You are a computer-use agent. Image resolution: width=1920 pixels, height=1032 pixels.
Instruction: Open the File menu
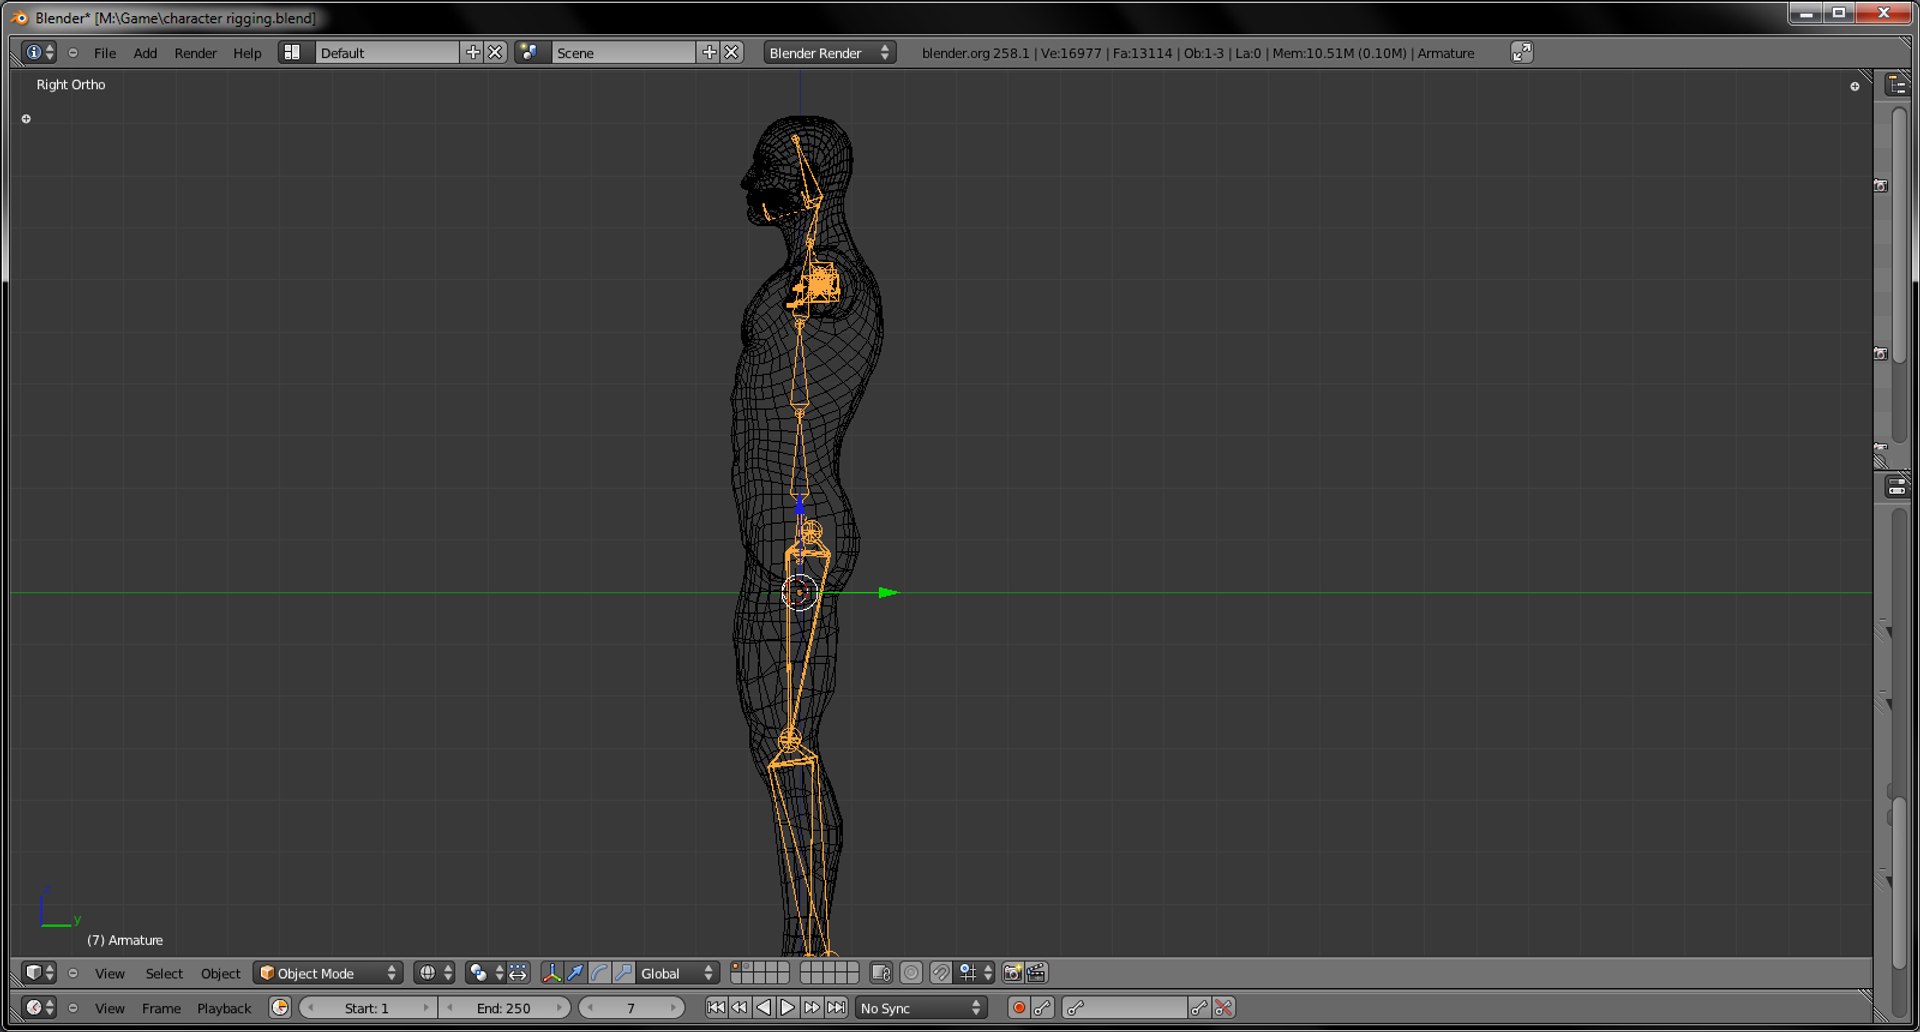point(104,53)
